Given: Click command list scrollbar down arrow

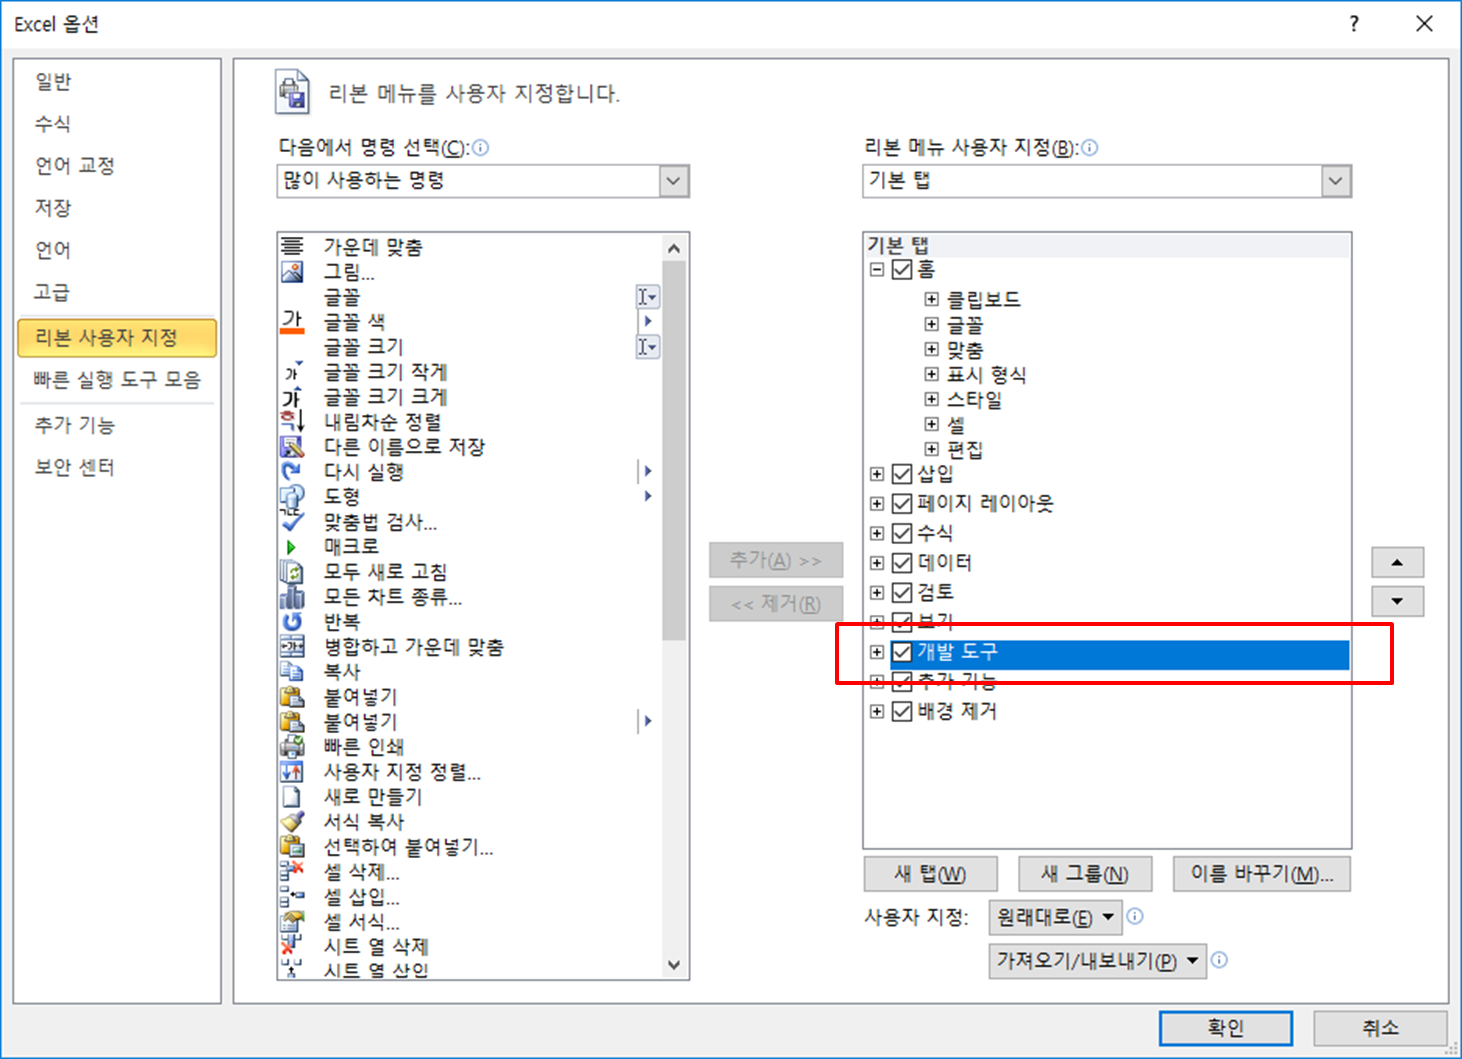Looking at the screenshot, I should [674, 965].
